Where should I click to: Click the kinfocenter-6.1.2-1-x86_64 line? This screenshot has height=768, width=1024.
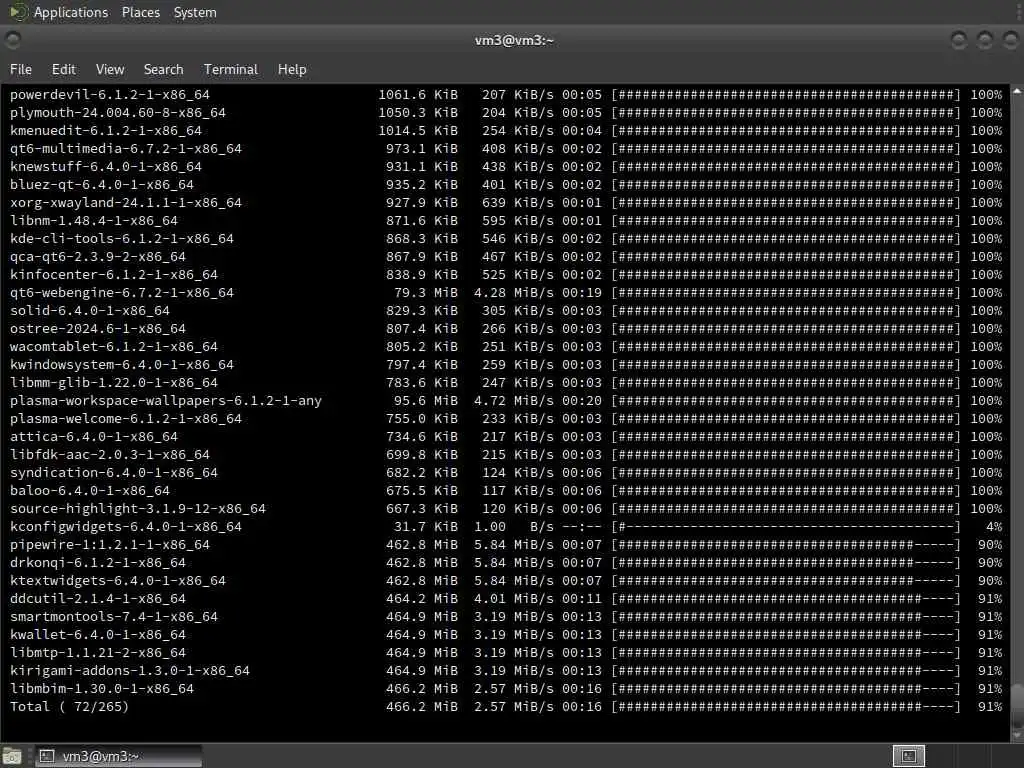[x=506, y=274]
